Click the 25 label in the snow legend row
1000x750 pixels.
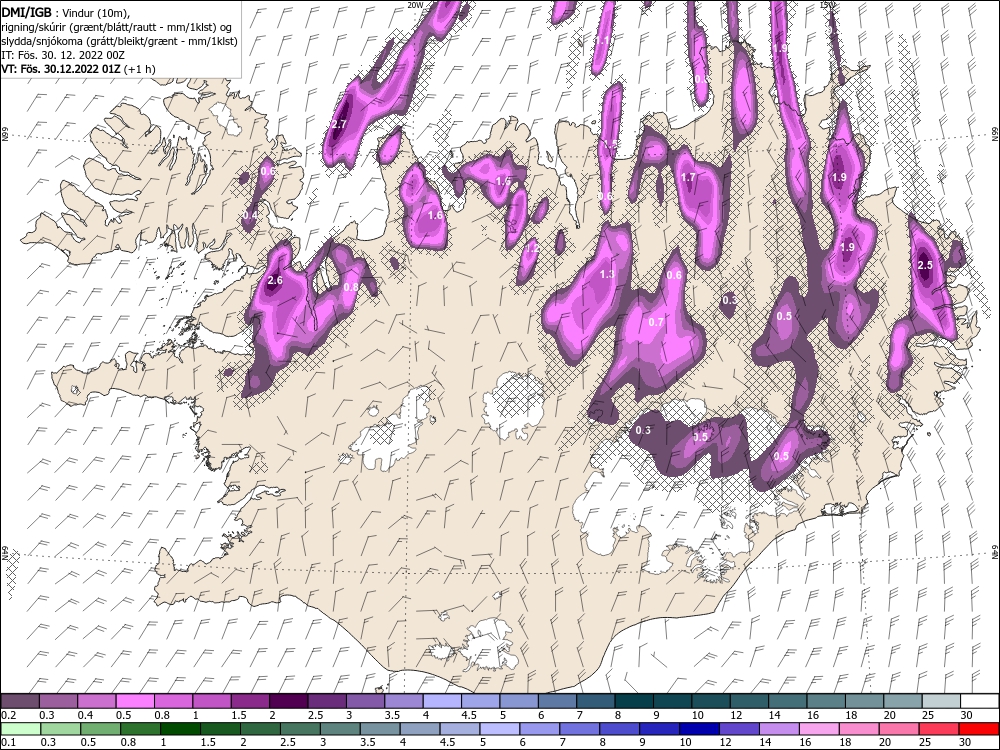pos(929,715)
